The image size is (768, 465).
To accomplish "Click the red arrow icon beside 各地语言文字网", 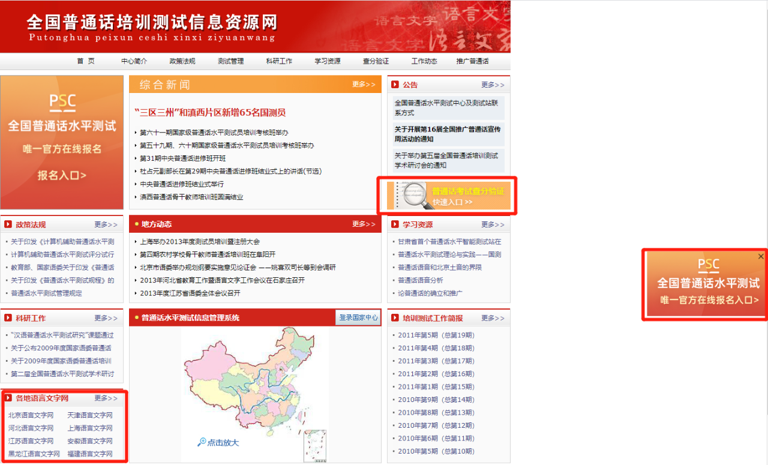I will tap(8, 398).
